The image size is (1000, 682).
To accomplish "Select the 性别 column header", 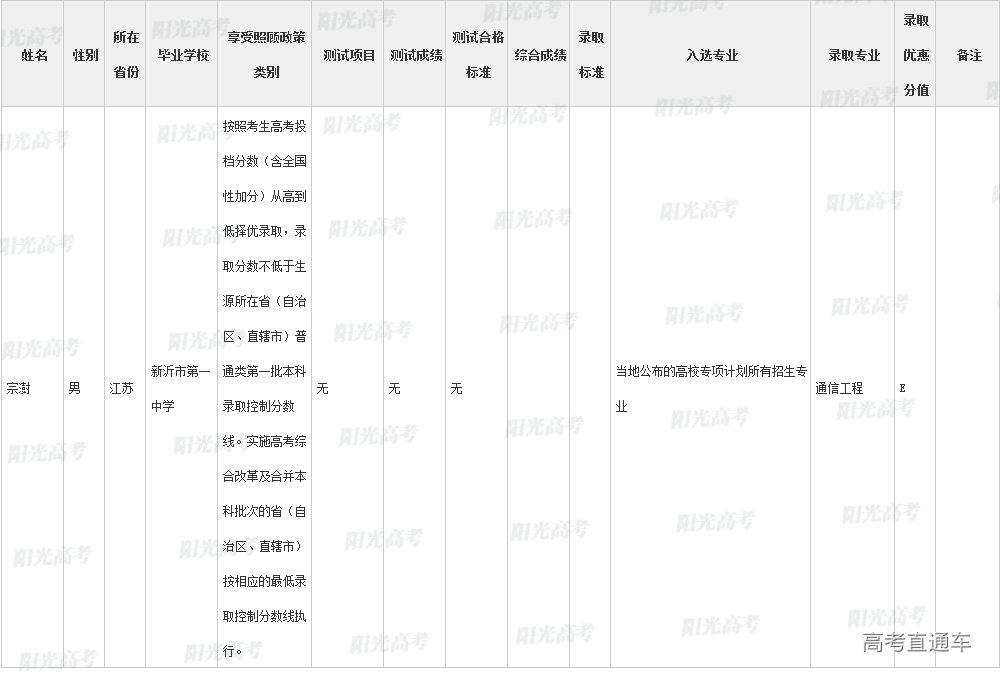I will (x=85, y=55).
